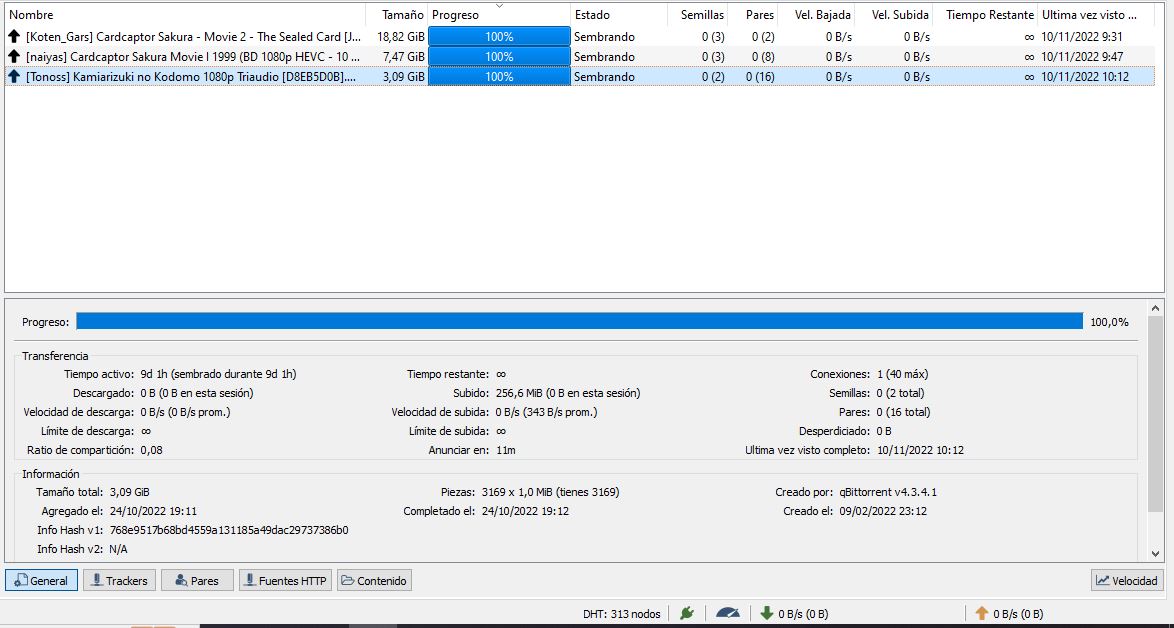Click the connection status plug icon
The image size is (1174, 628).
pyautogui.click(x=687, y=614)
